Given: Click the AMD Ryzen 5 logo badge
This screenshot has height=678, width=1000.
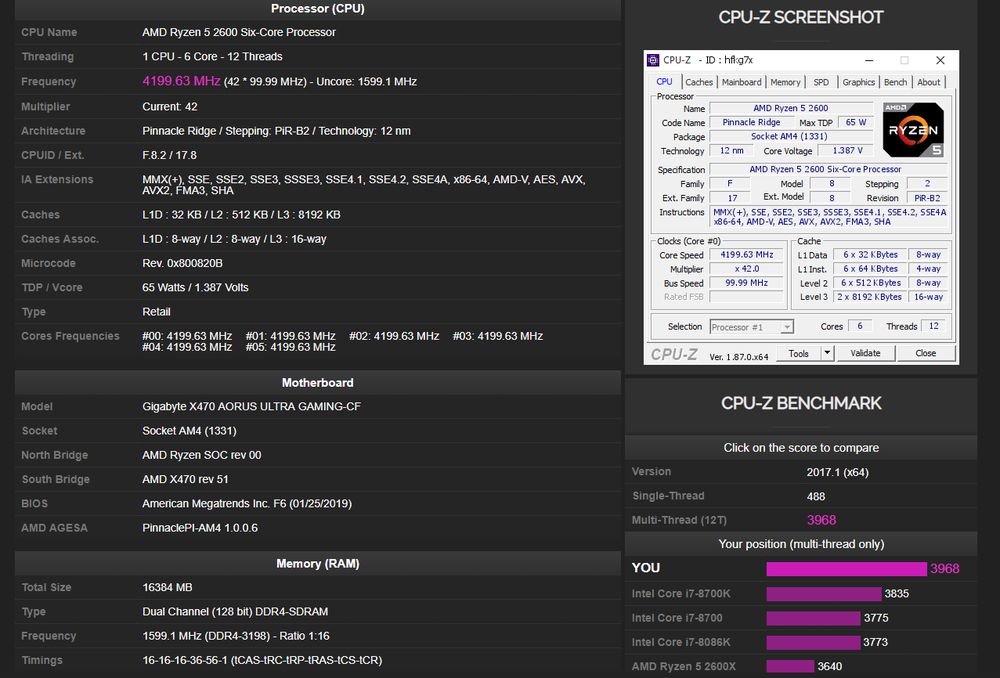Looking at the screenshot, I should 914,130.
